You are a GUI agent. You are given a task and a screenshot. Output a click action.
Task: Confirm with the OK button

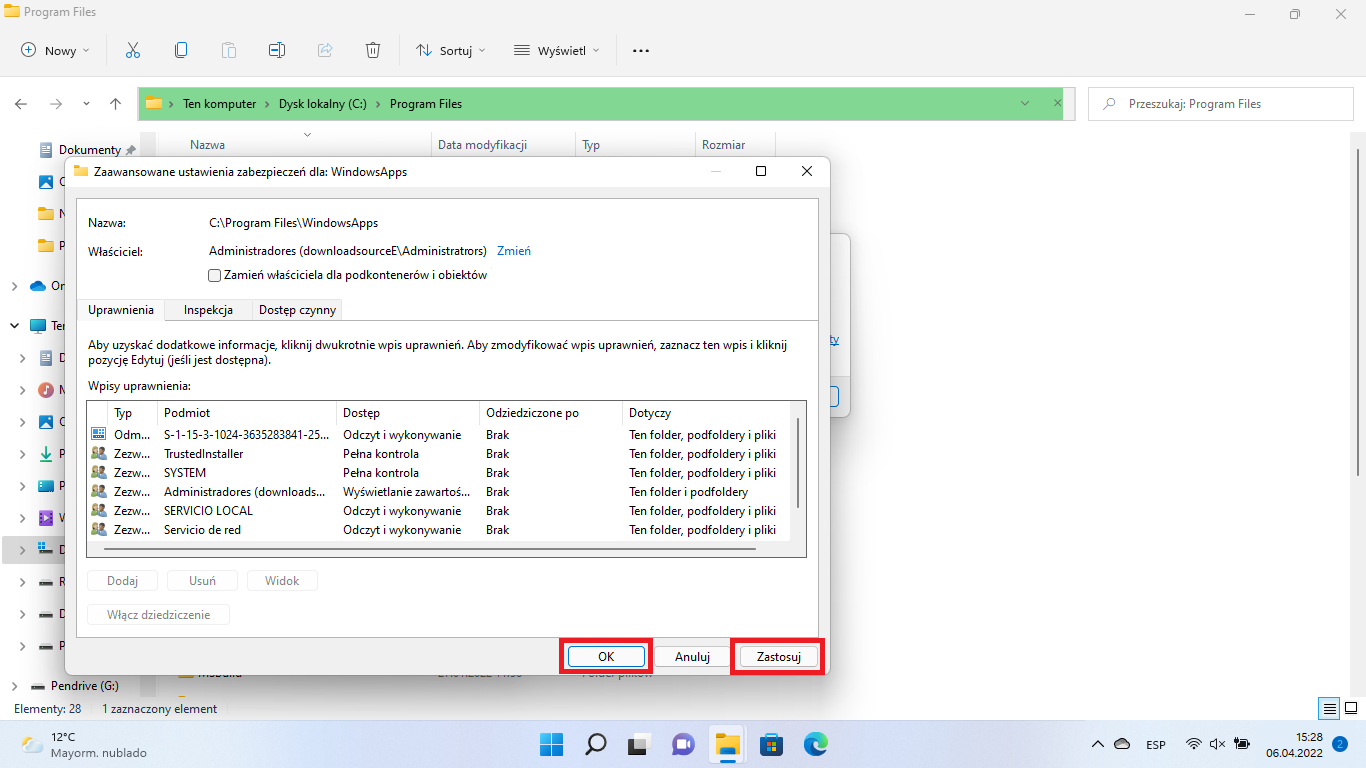pyautogui.click(x=606, y=657)
